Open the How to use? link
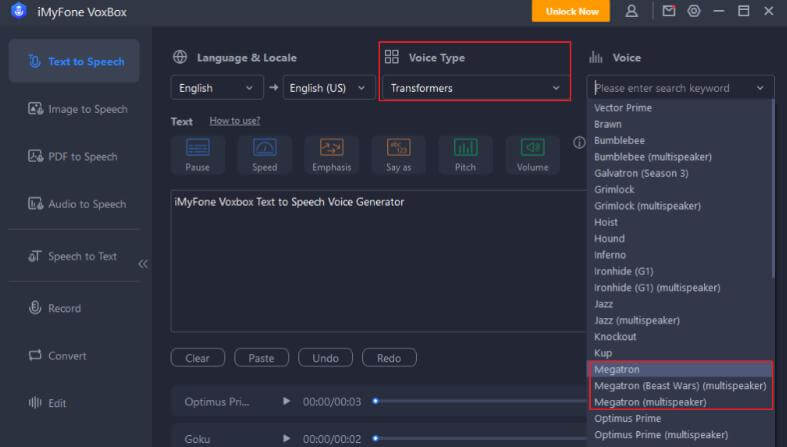The image size is (787, 447). (x=234, y=120)
